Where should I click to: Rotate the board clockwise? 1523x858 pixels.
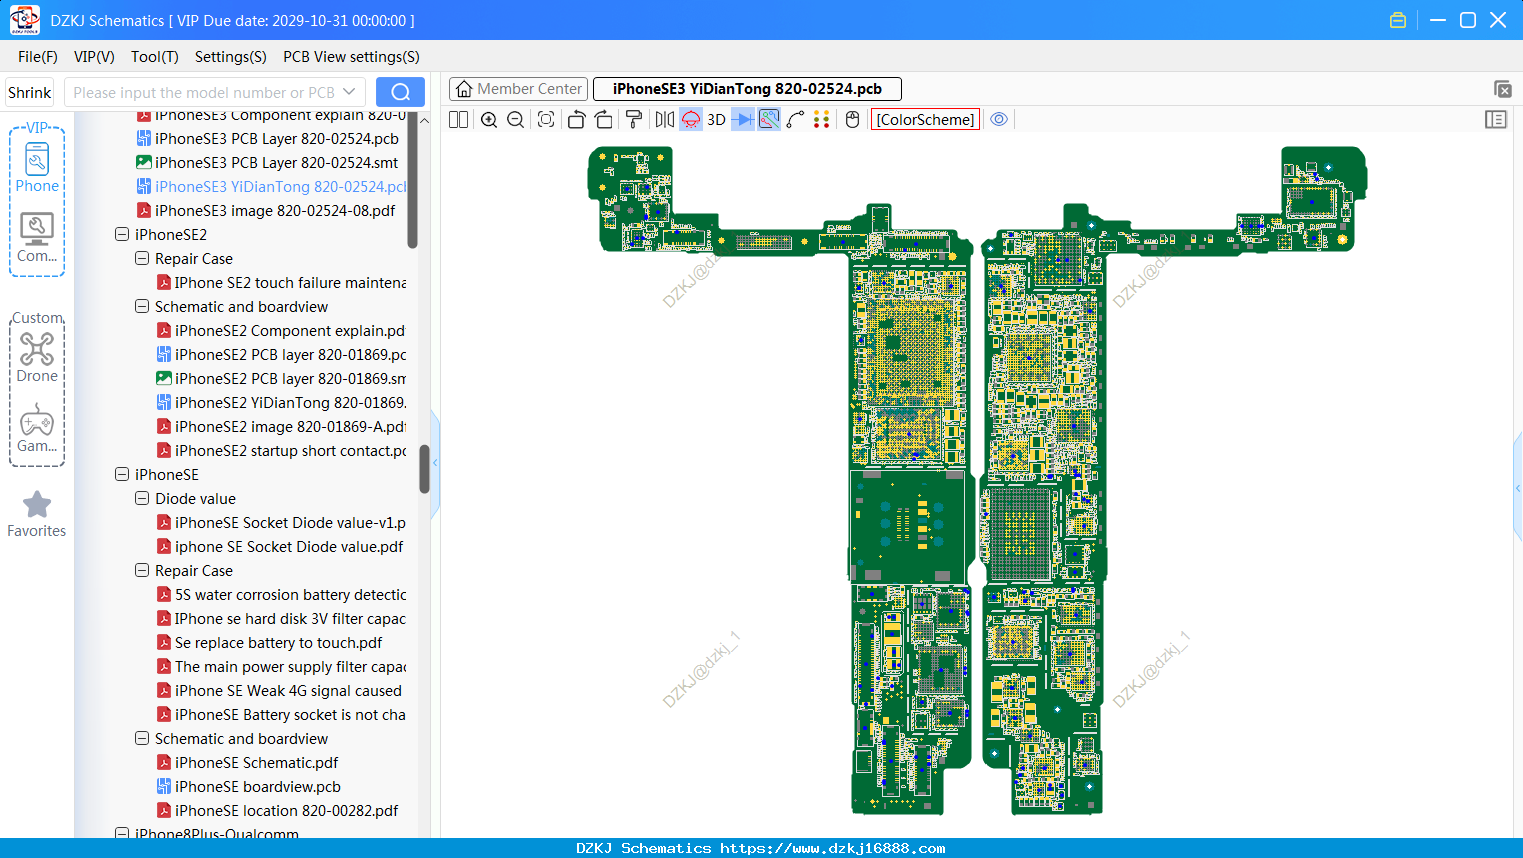(x=603, y=119)
